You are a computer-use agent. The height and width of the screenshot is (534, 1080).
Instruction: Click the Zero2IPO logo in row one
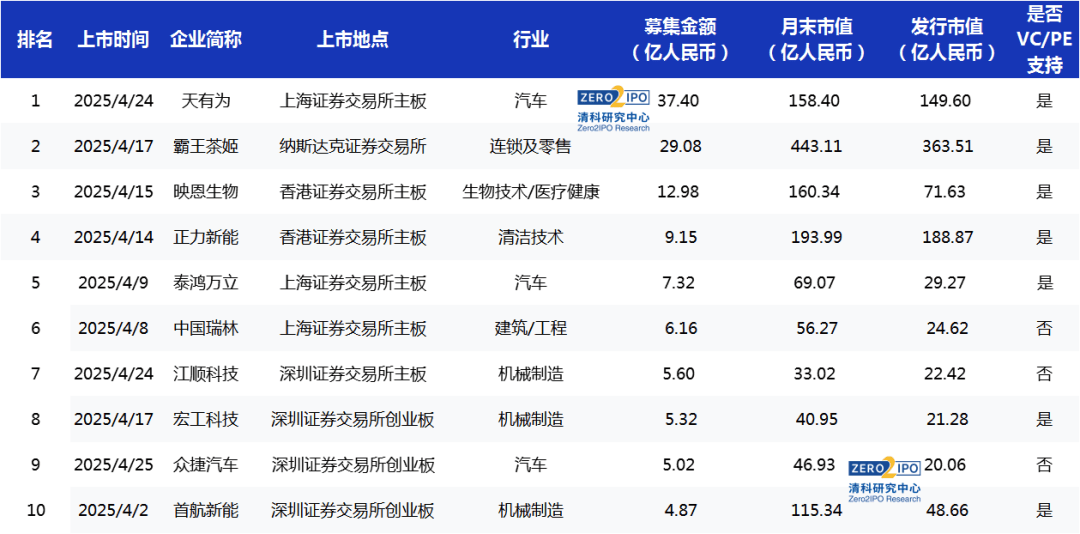[x=613, y=111]
